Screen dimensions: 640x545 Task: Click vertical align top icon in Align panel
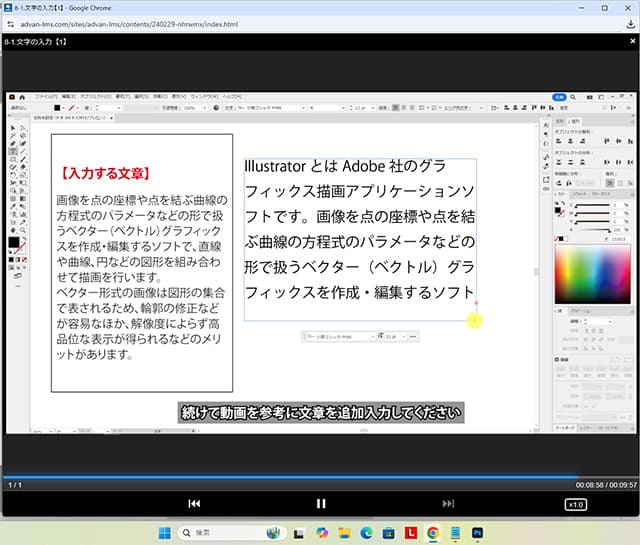pyautogui.click(x=607, y=141)
